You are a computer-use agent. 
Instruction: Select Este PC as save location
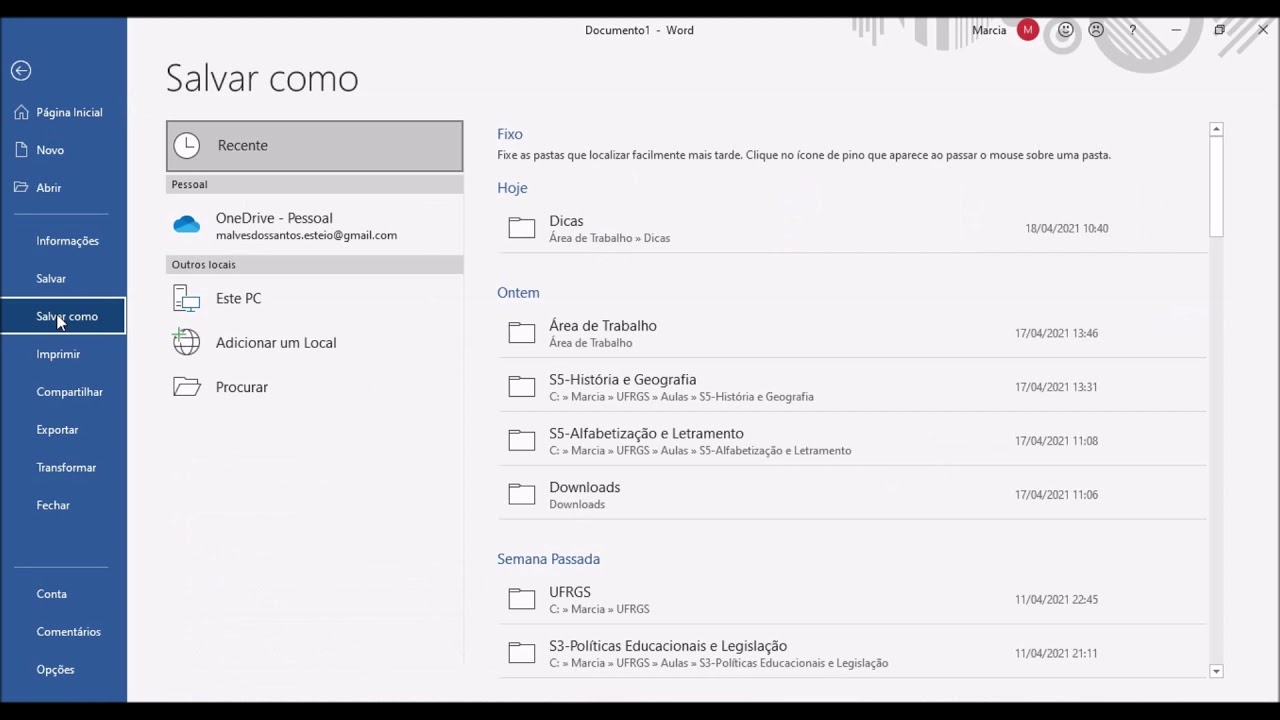[x=315, y=298]
